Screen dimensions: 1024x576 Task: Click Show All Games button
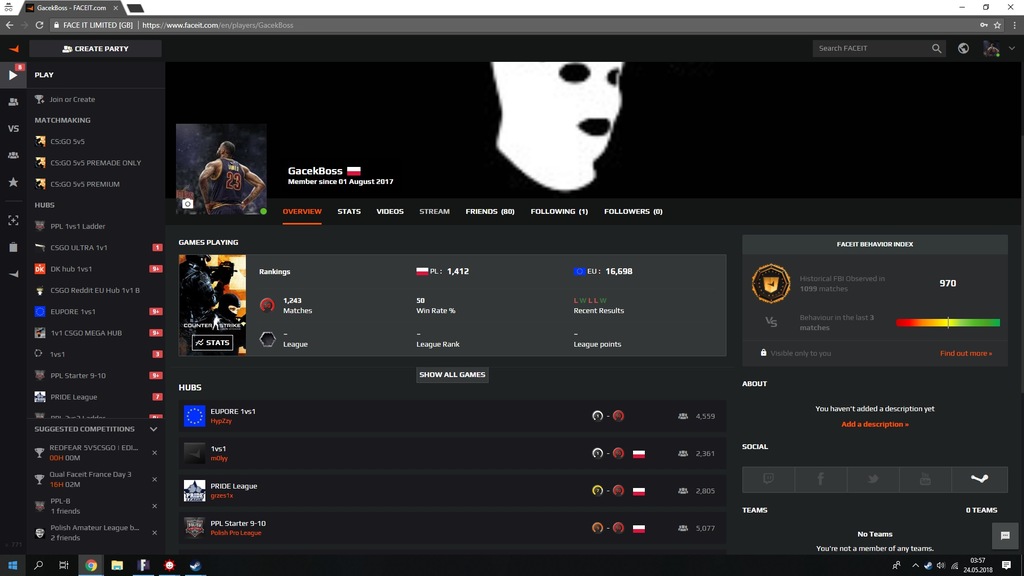coord(452,375)
